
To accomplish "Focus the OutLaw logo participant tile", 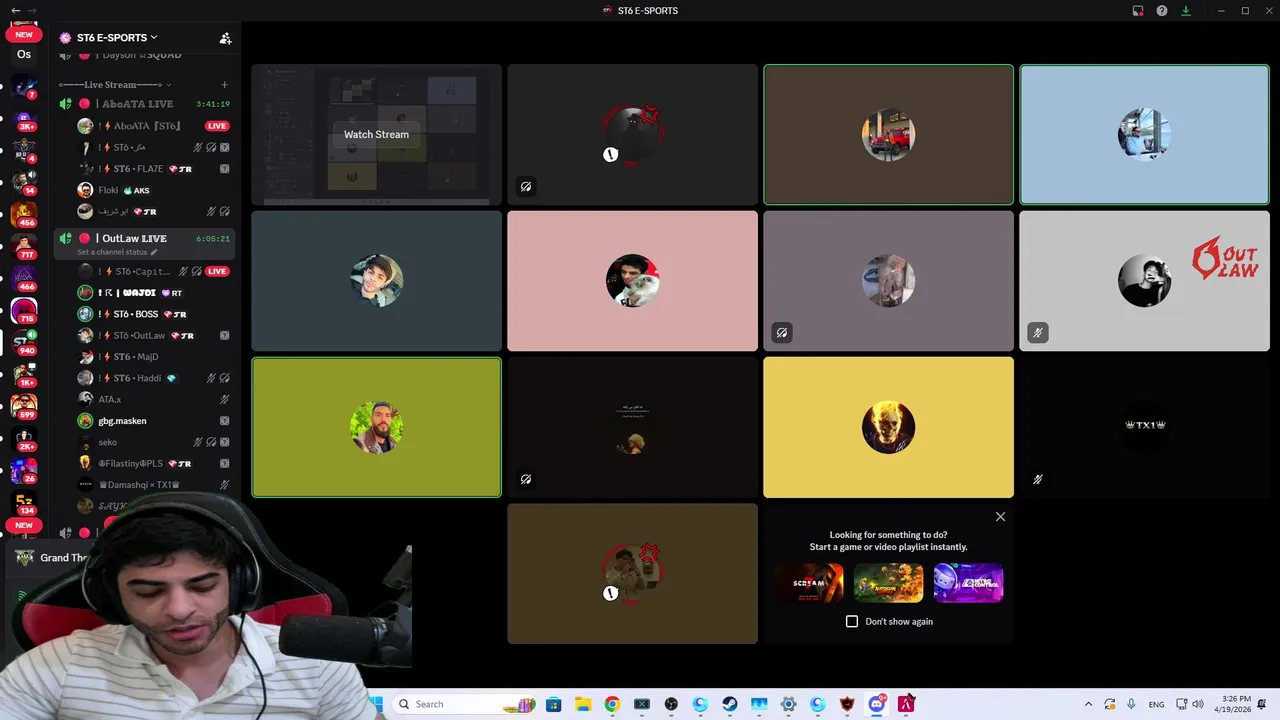I will coord(1144,281).
